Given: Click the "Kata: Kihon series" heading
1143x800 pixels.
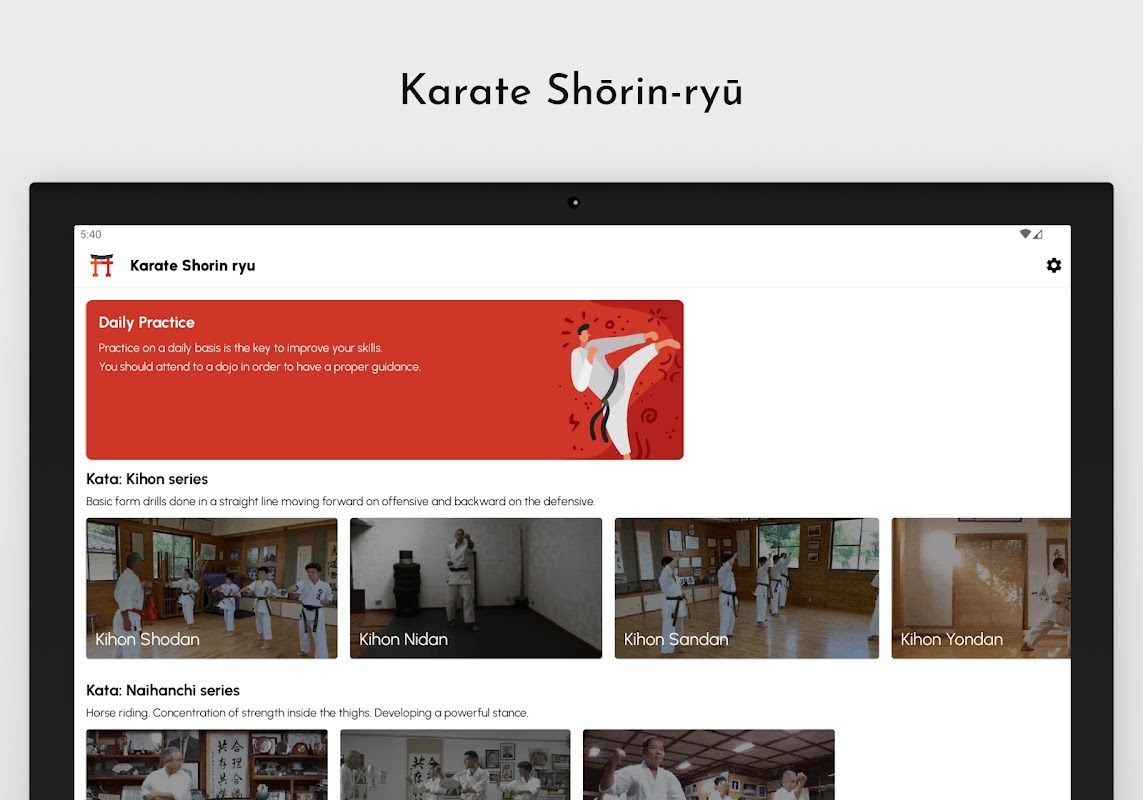Looking at the screenshot, I should coord(147,479).
